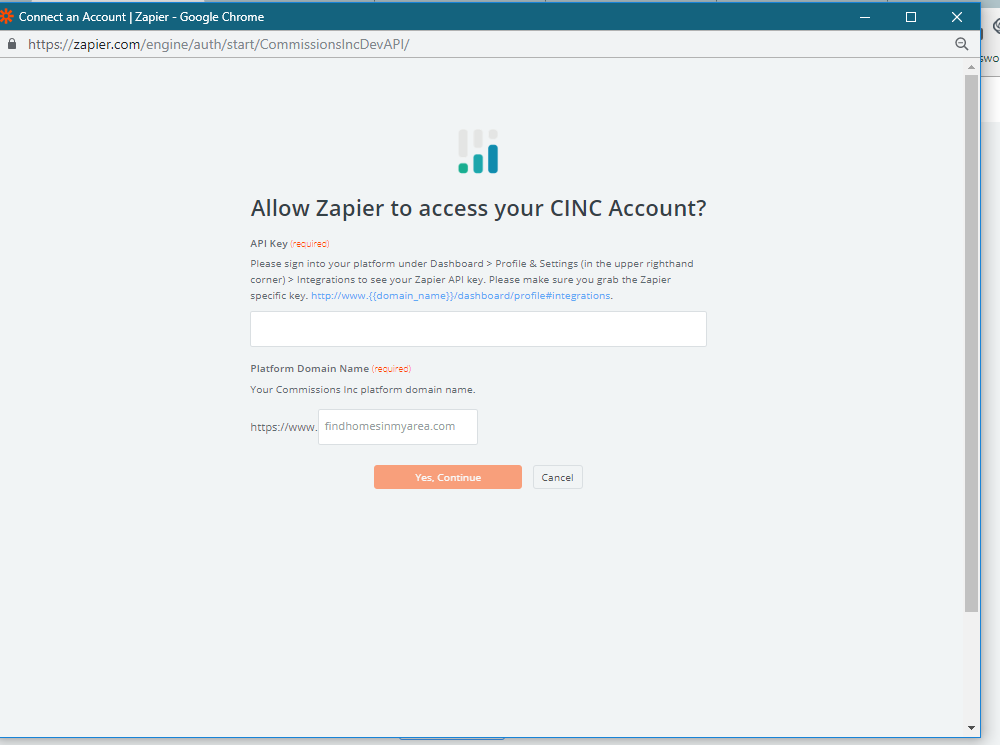Click the scrollbar up arrow
The height and width of the screenshot is (745, 1000).
pos(971,67)
